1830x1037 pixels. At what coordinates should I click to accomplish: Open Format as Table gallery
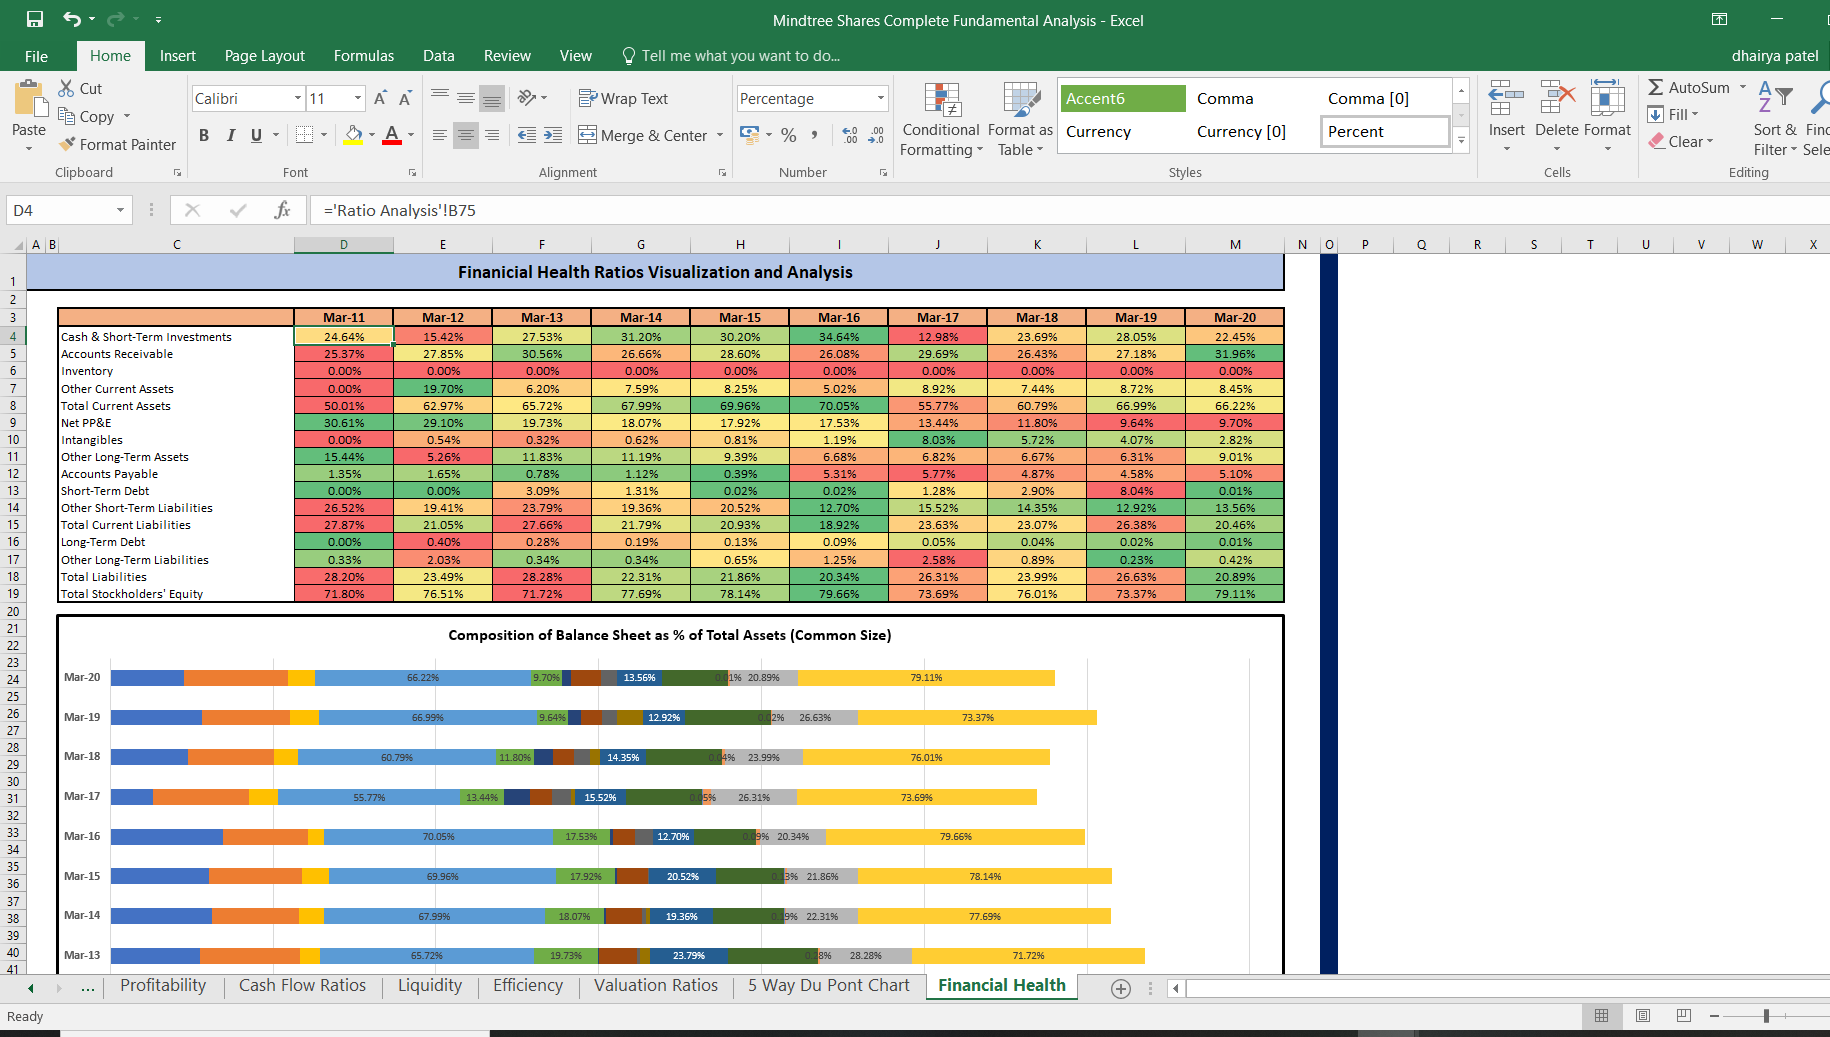pos(1020,119)
